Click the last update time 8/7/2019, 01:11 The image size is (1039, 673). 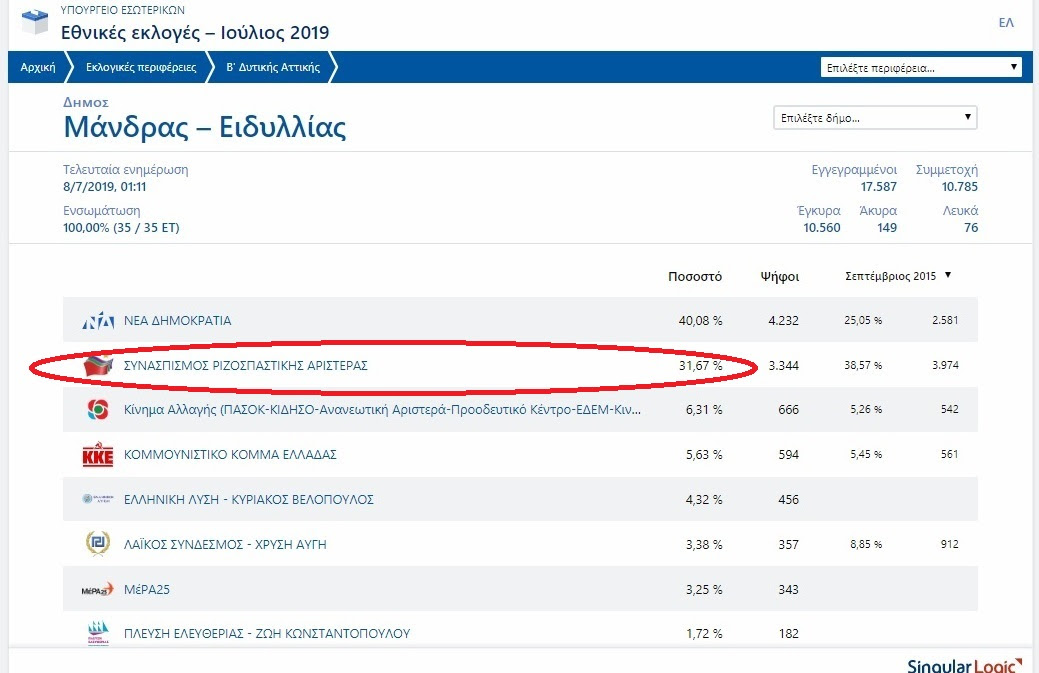point(105,187)
